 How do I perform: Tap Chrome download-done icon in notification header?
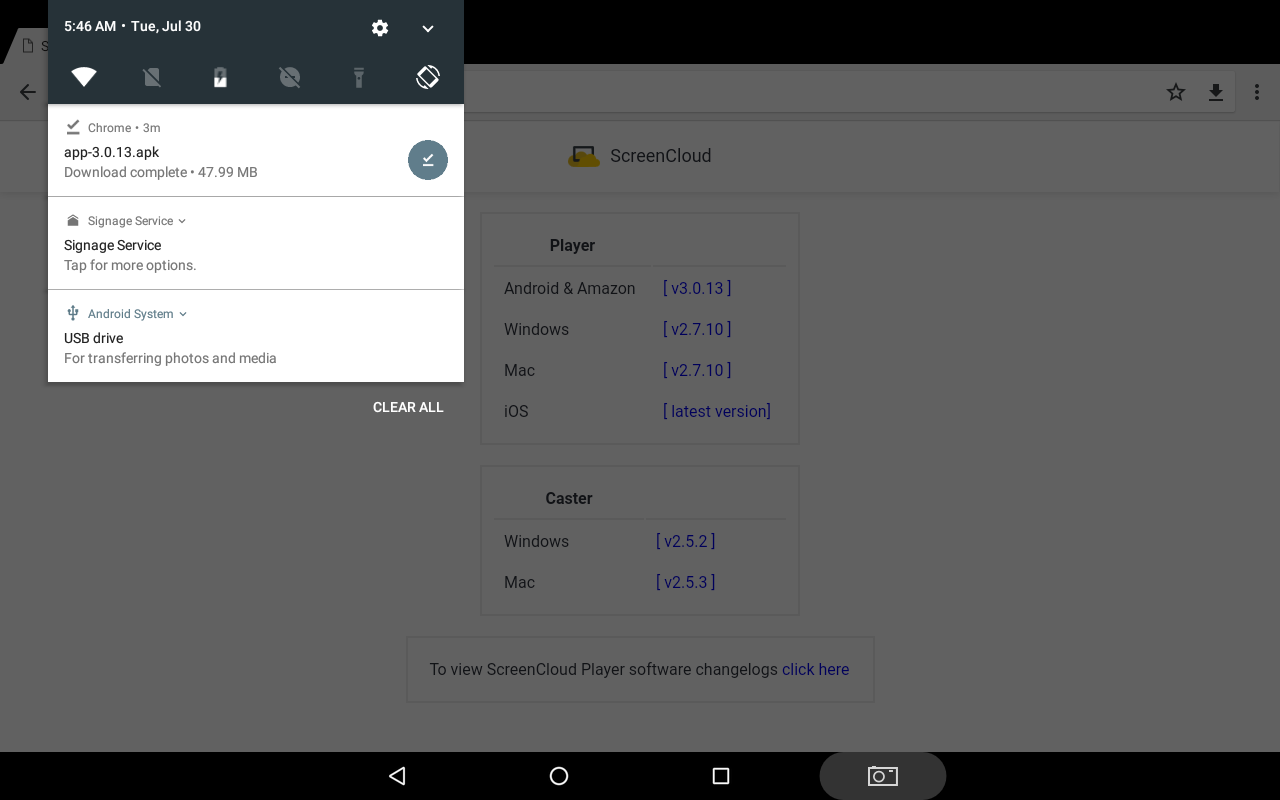pyautogui.click(x=73, y=127)
